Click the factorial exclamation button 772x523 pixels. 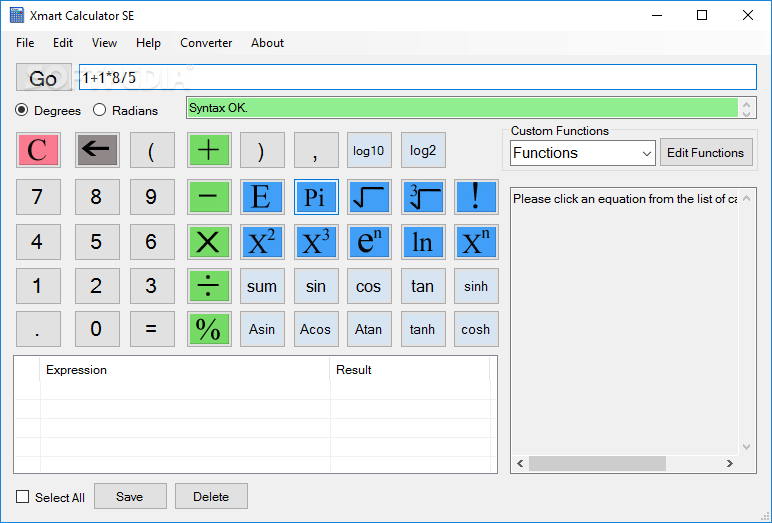tap(476, 197)
